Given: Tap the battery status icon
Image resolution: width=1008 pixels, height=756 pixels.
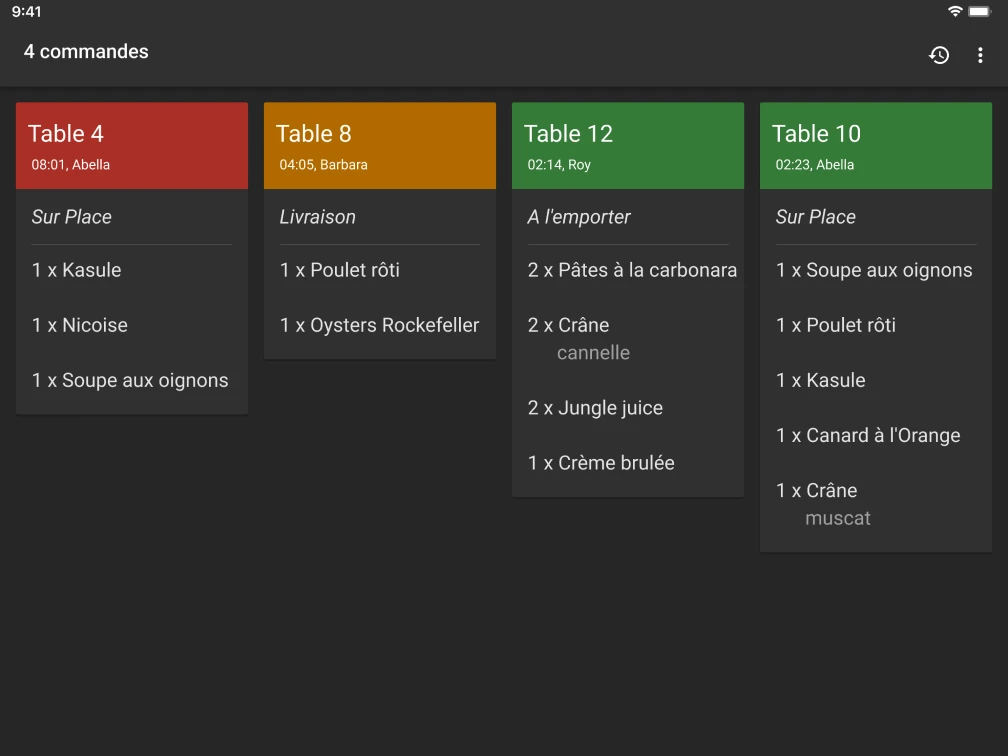Looking at the screenshot, I should coord(979,11).
